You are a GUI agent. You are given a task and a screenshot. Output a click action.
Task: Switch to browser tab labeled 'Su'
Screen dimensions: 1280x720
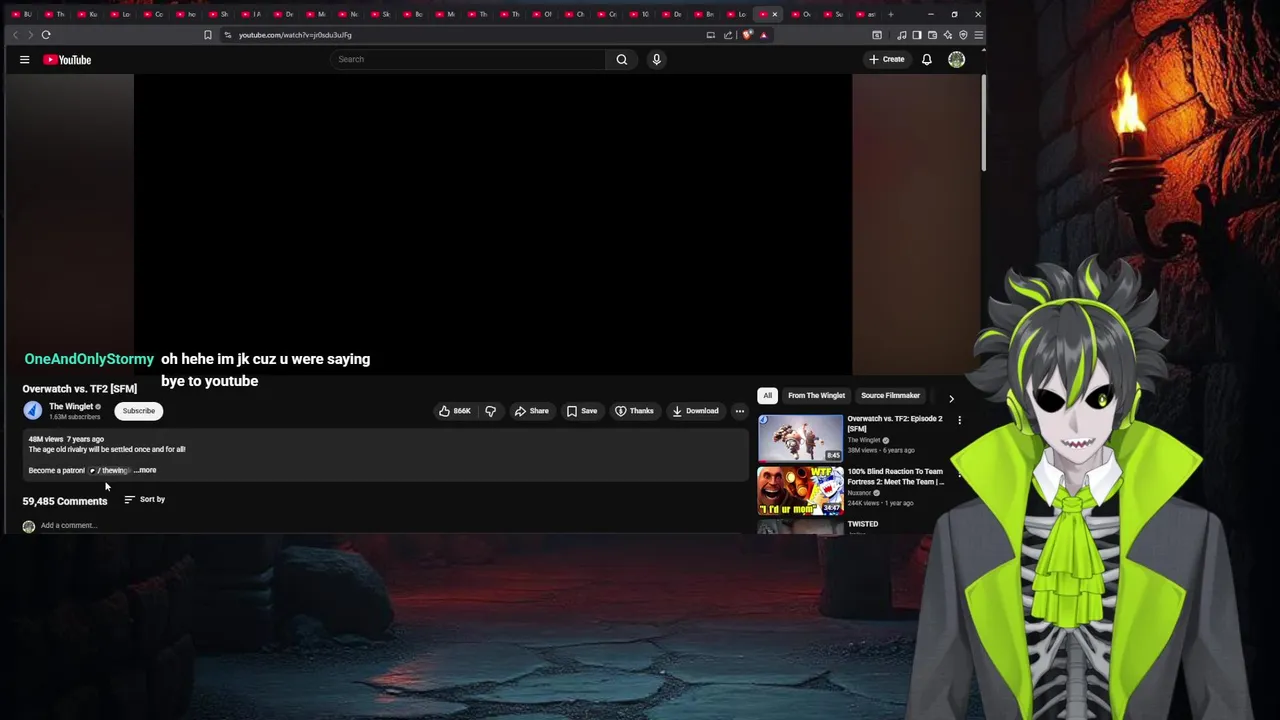tap(832, 14)
